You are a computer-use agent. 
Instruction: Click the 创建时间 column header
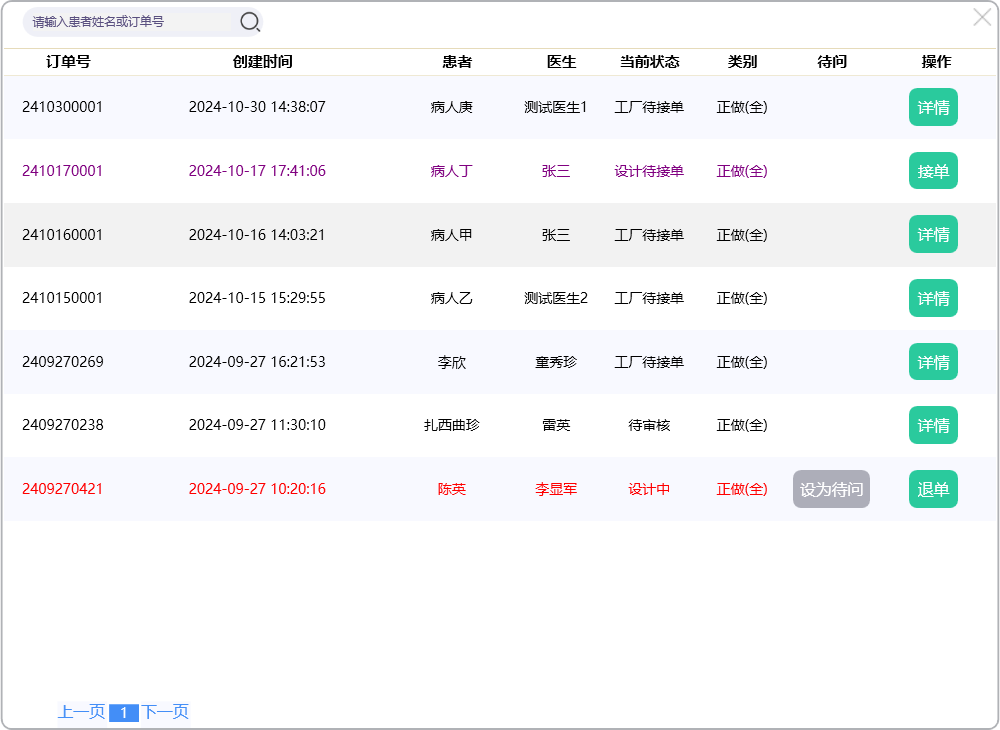(262, 62)
